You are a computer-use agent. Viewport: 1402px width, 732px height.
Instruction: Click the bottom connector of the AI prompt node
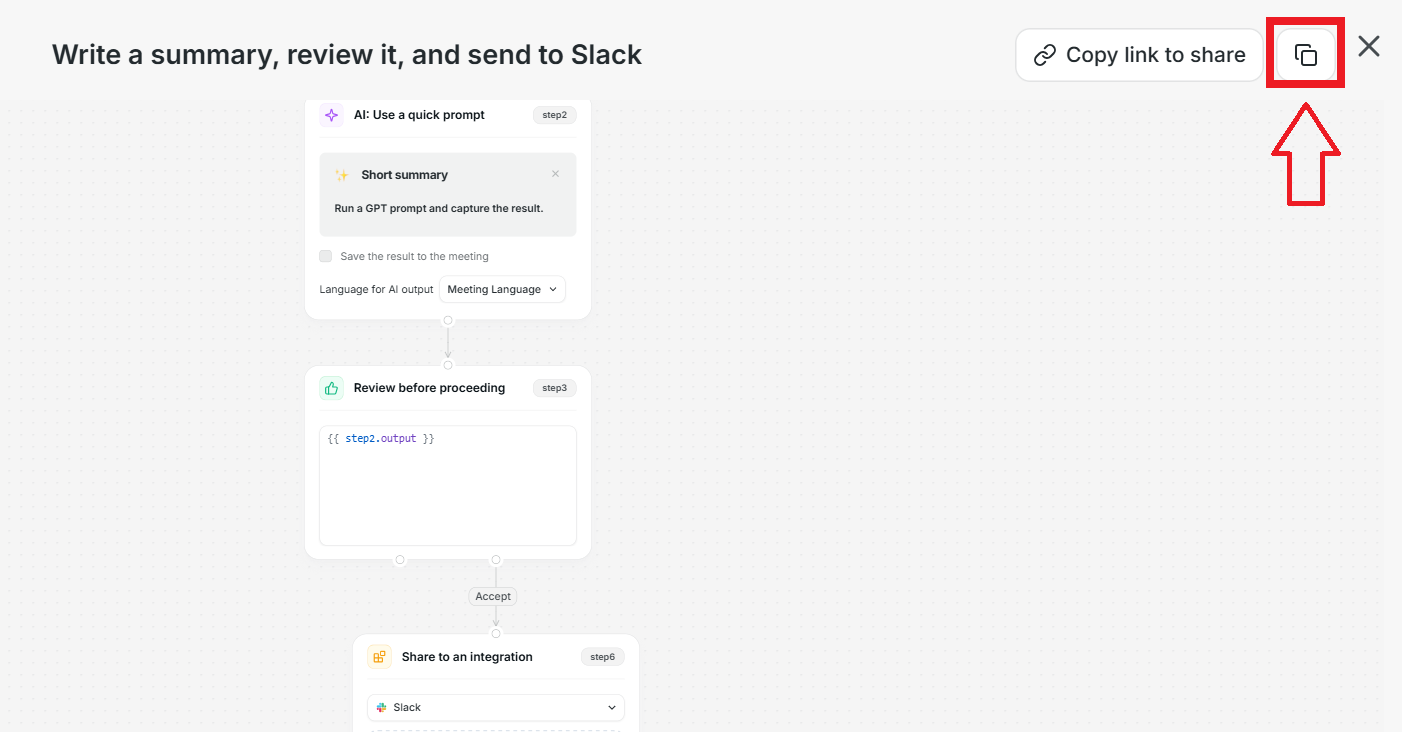(448, 321)
